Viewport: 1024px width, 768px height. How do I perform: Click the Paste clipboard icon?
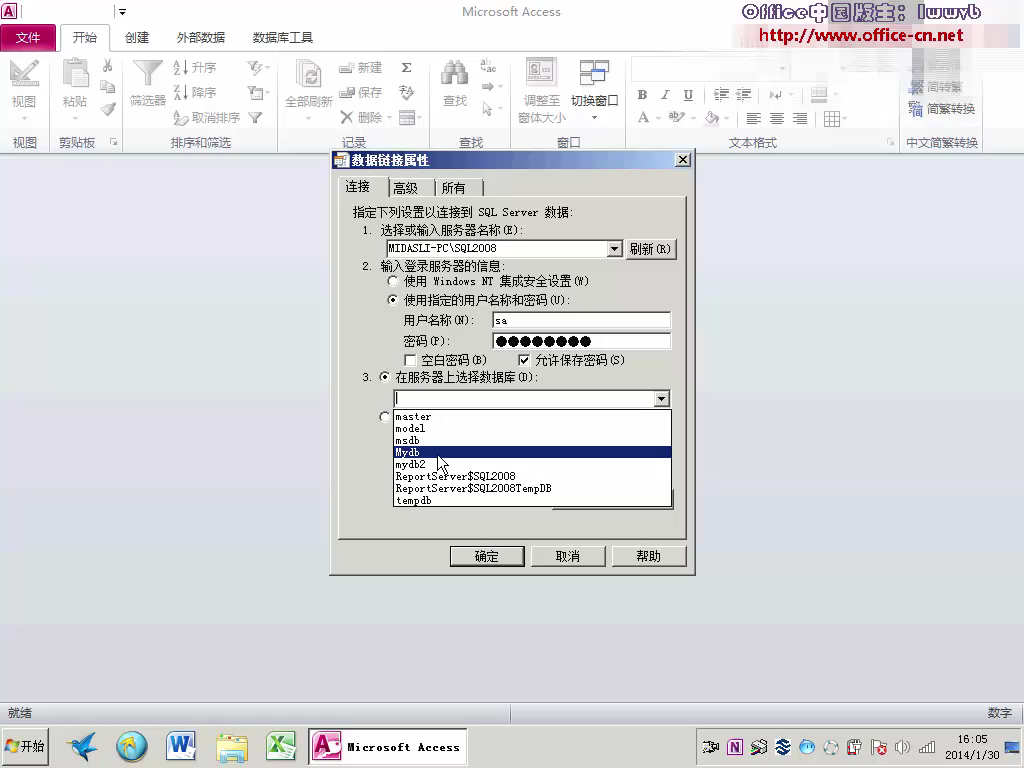click(x=75, y=73)
